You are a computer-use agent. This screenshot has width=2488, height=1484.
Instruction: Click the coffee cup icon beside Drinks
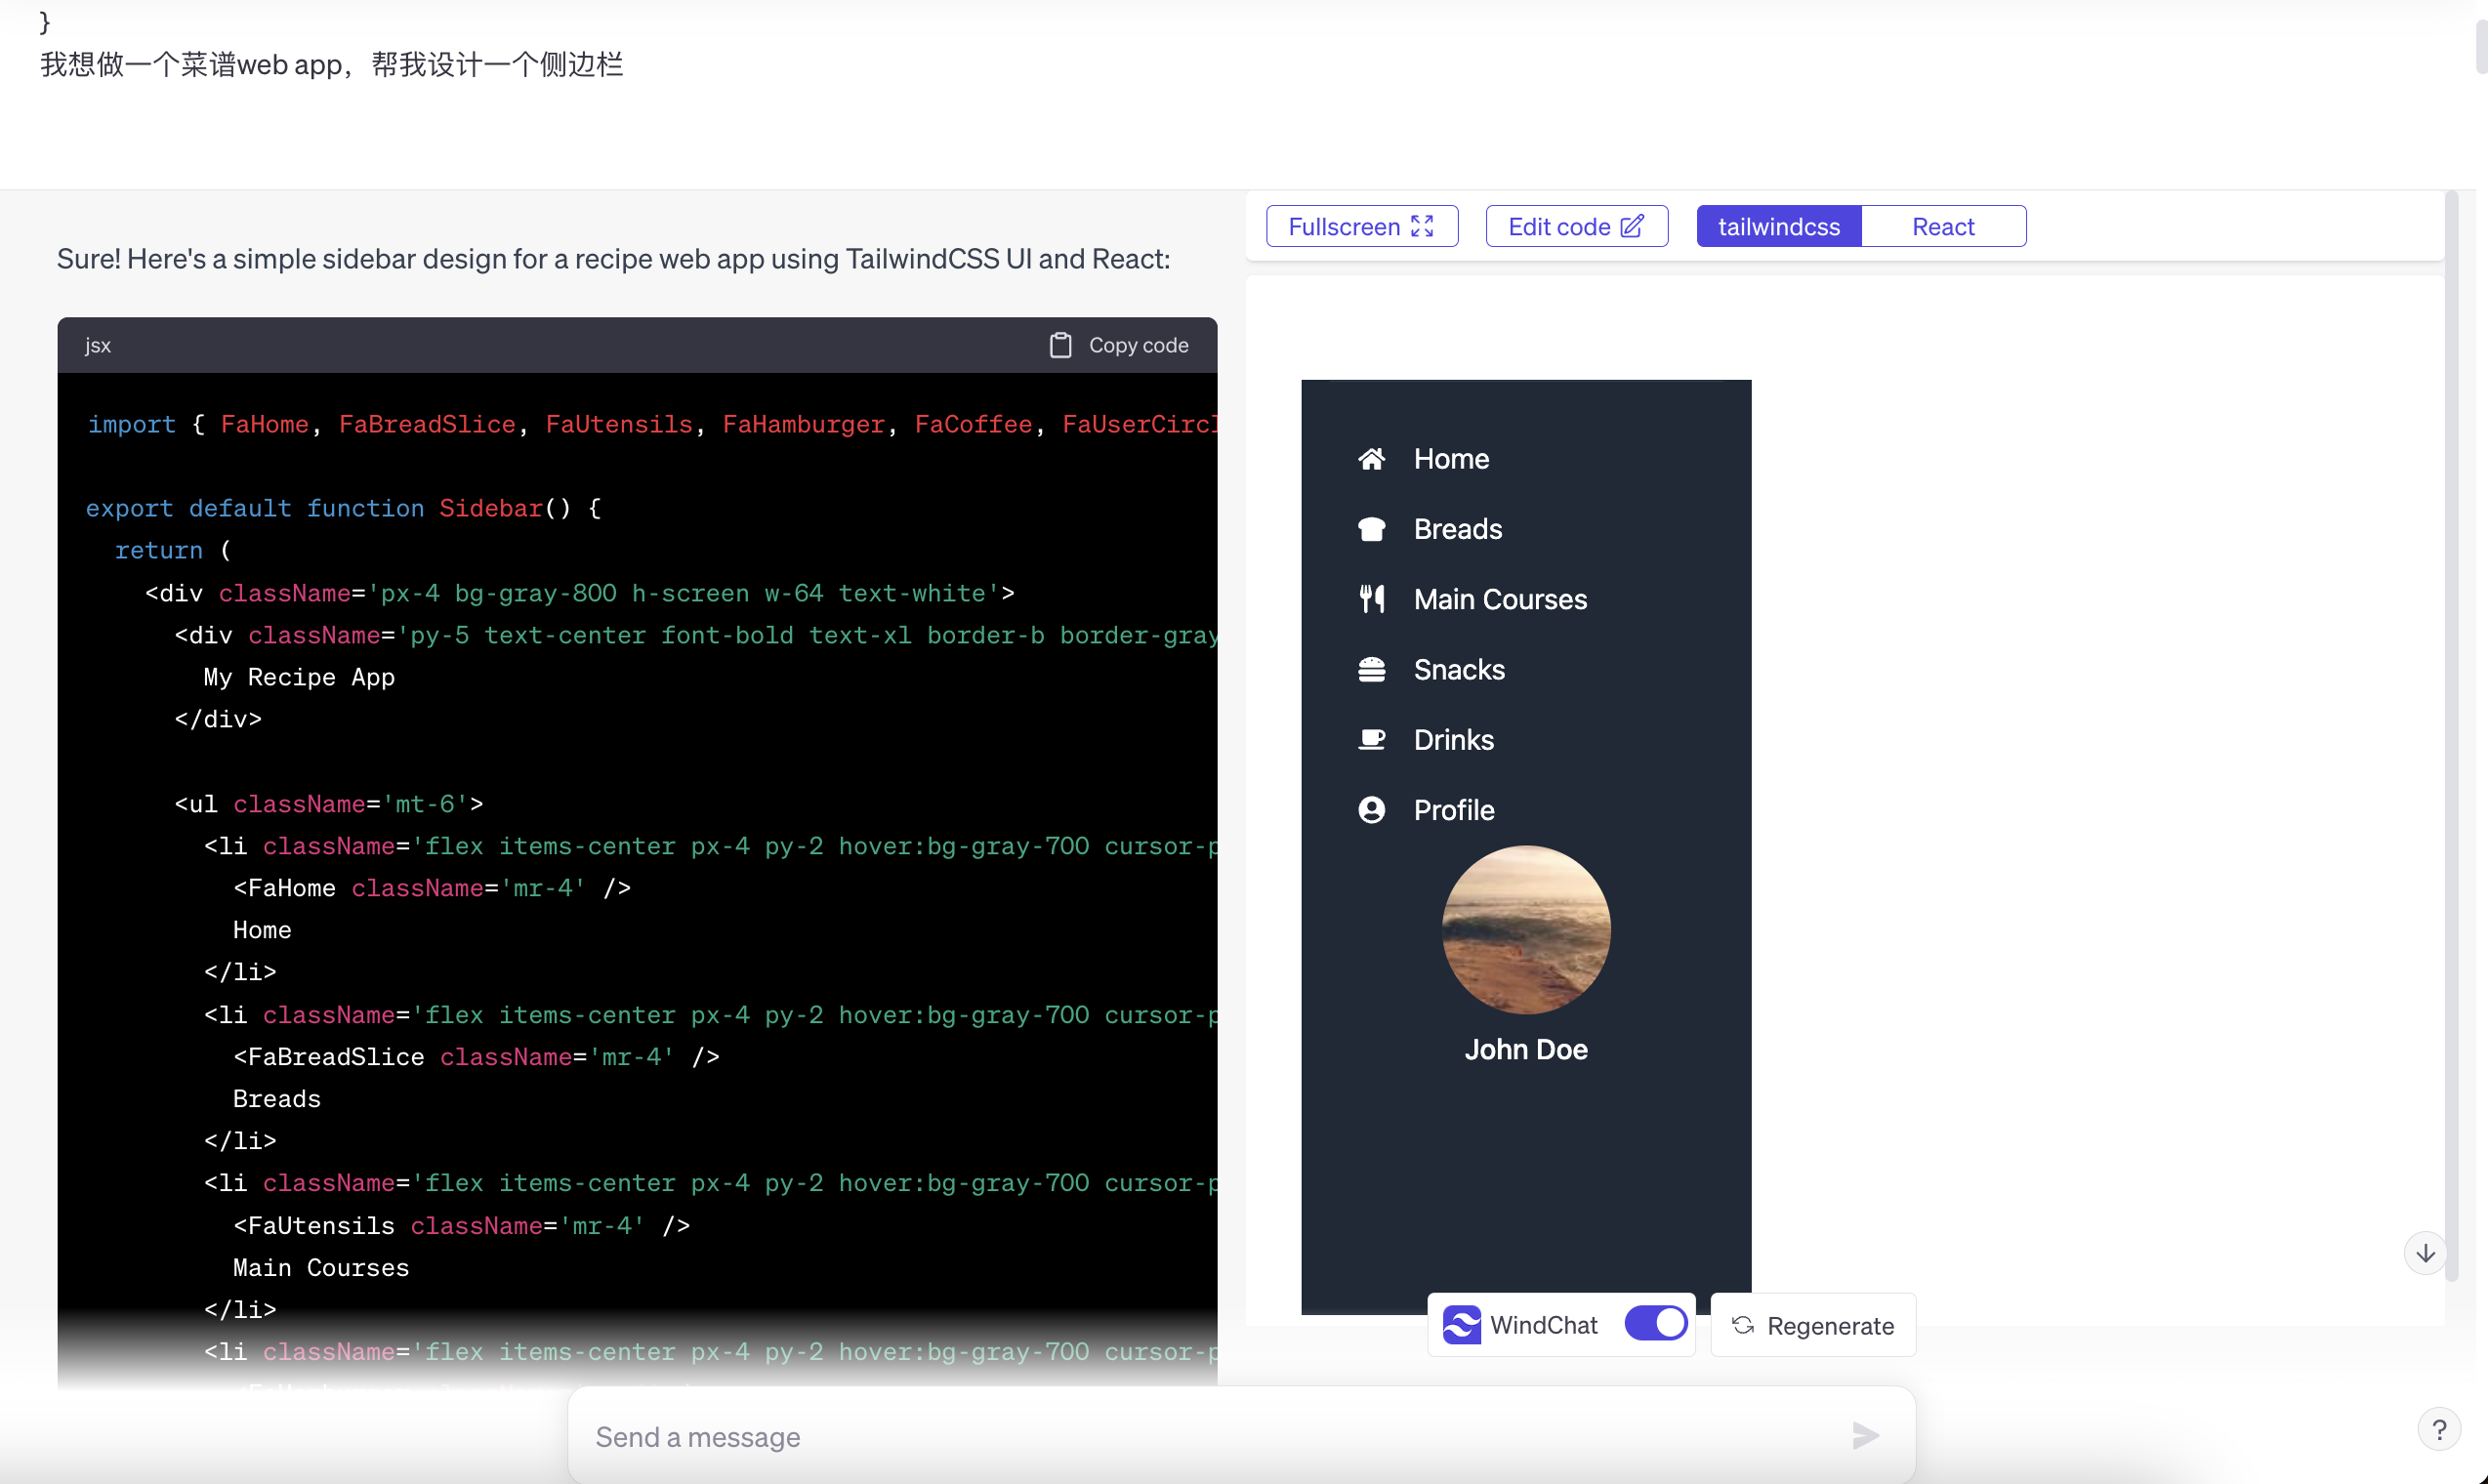pyautogui.click(x=1371, y=740)
